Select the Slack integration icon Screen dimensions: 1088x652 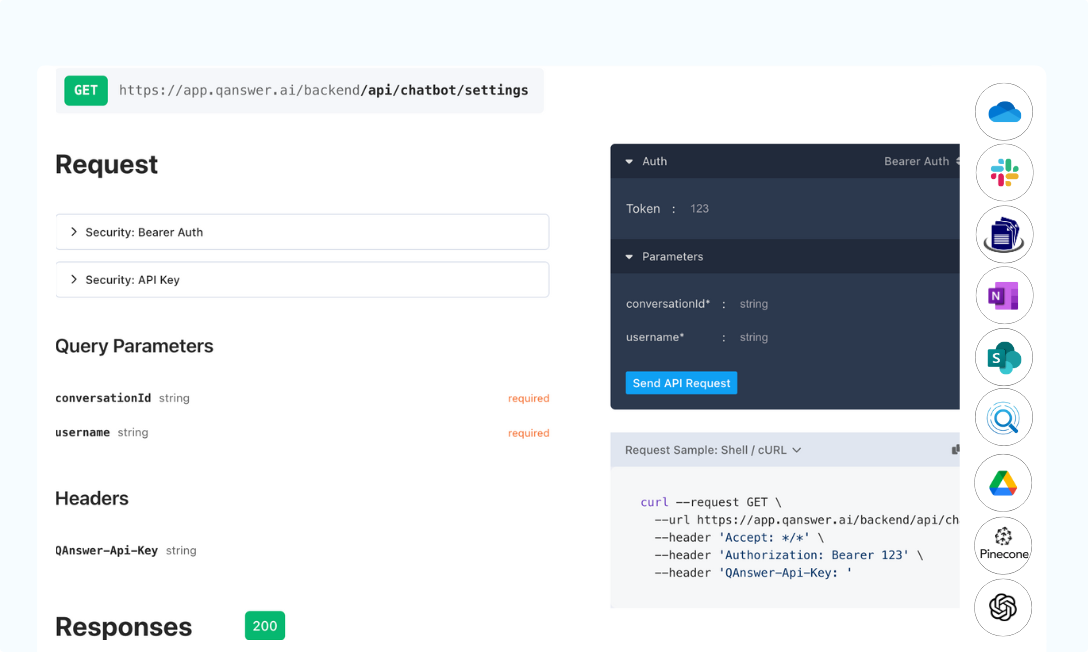(1003, 172)
